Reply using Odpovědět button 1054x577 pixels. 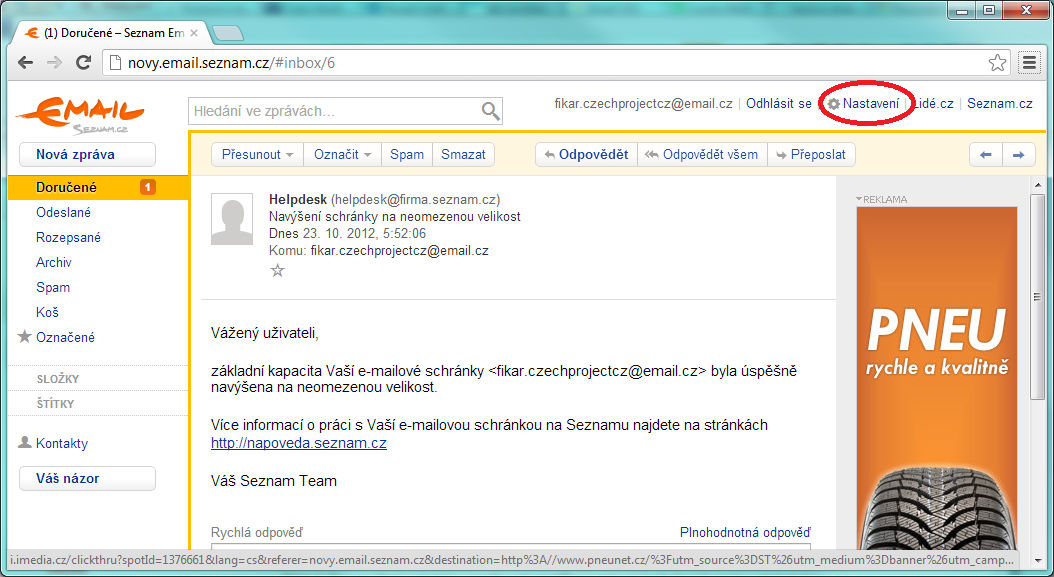[586, 155]
